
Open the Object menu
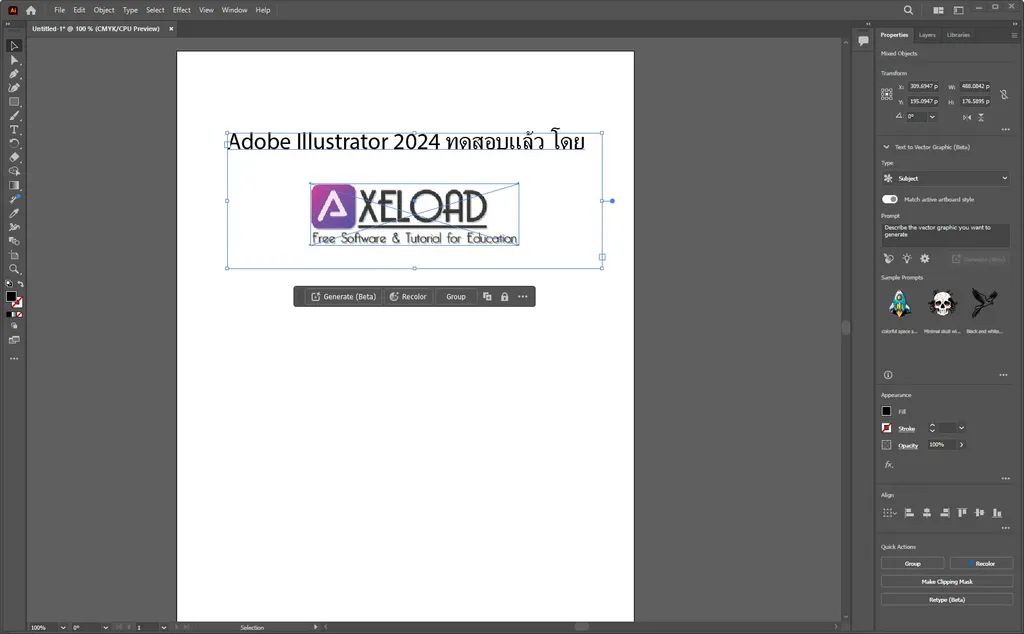[x=104, y=10]
